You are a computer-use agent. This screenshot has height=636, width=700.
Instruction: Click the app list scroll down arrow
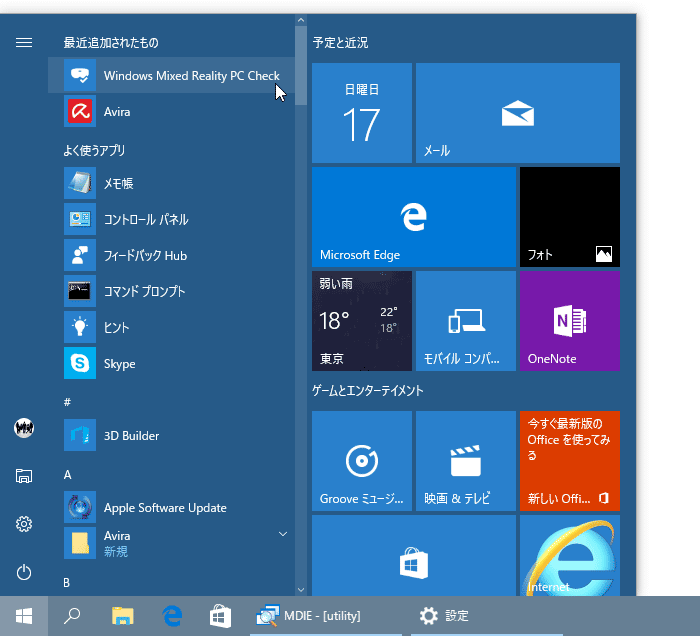[301, 590]
